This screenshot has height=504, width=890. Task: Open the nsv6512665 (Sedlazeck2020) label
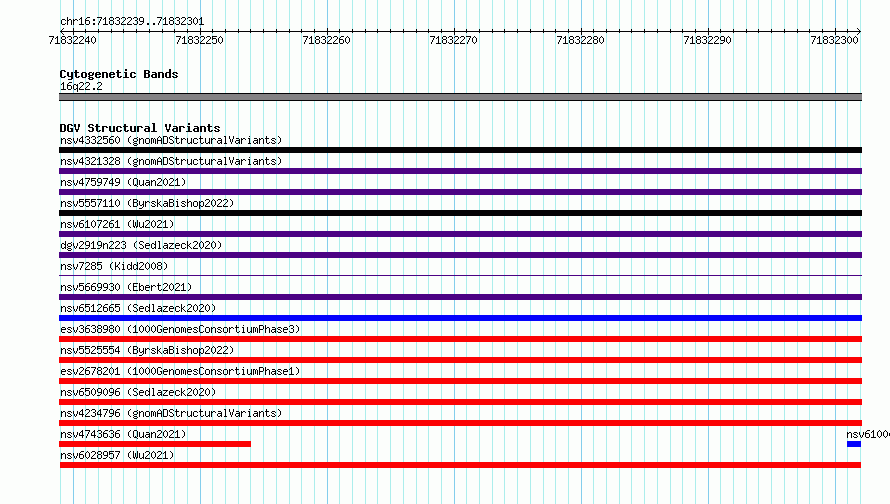pyautogui.click(x=138, y=308)
